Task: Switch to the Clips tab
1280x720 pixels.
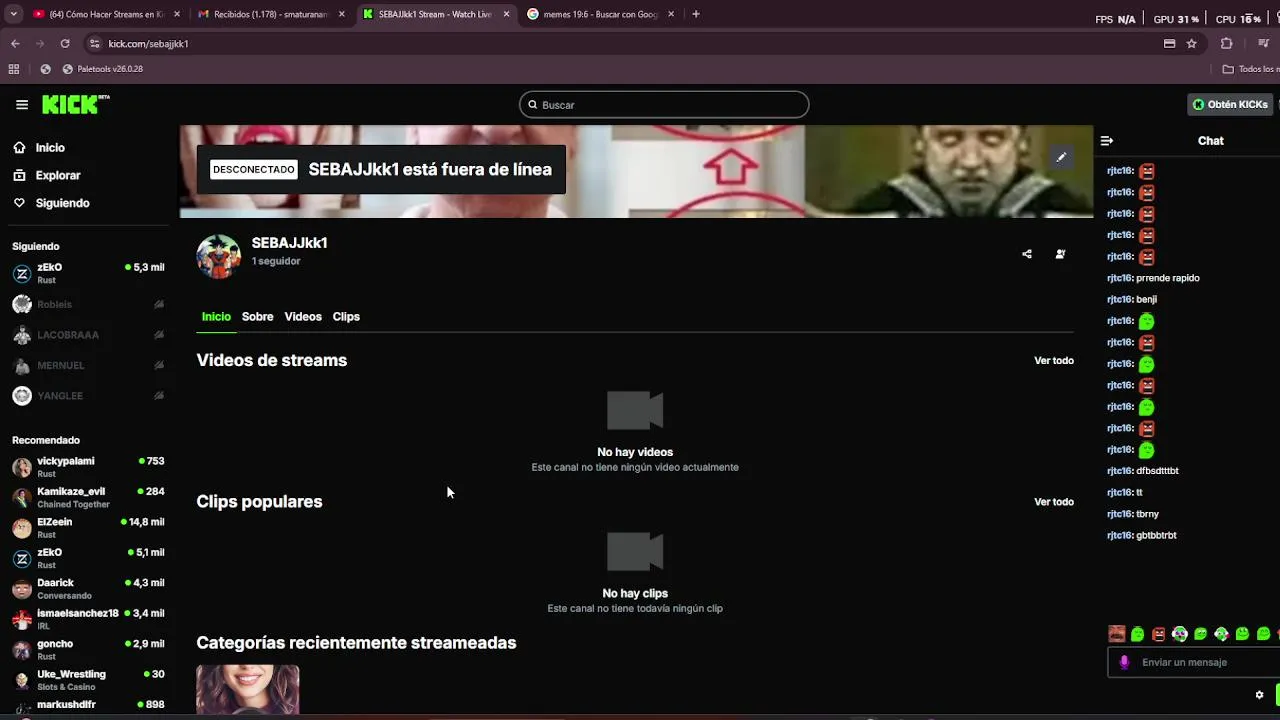Action: [x=346, y=316]
